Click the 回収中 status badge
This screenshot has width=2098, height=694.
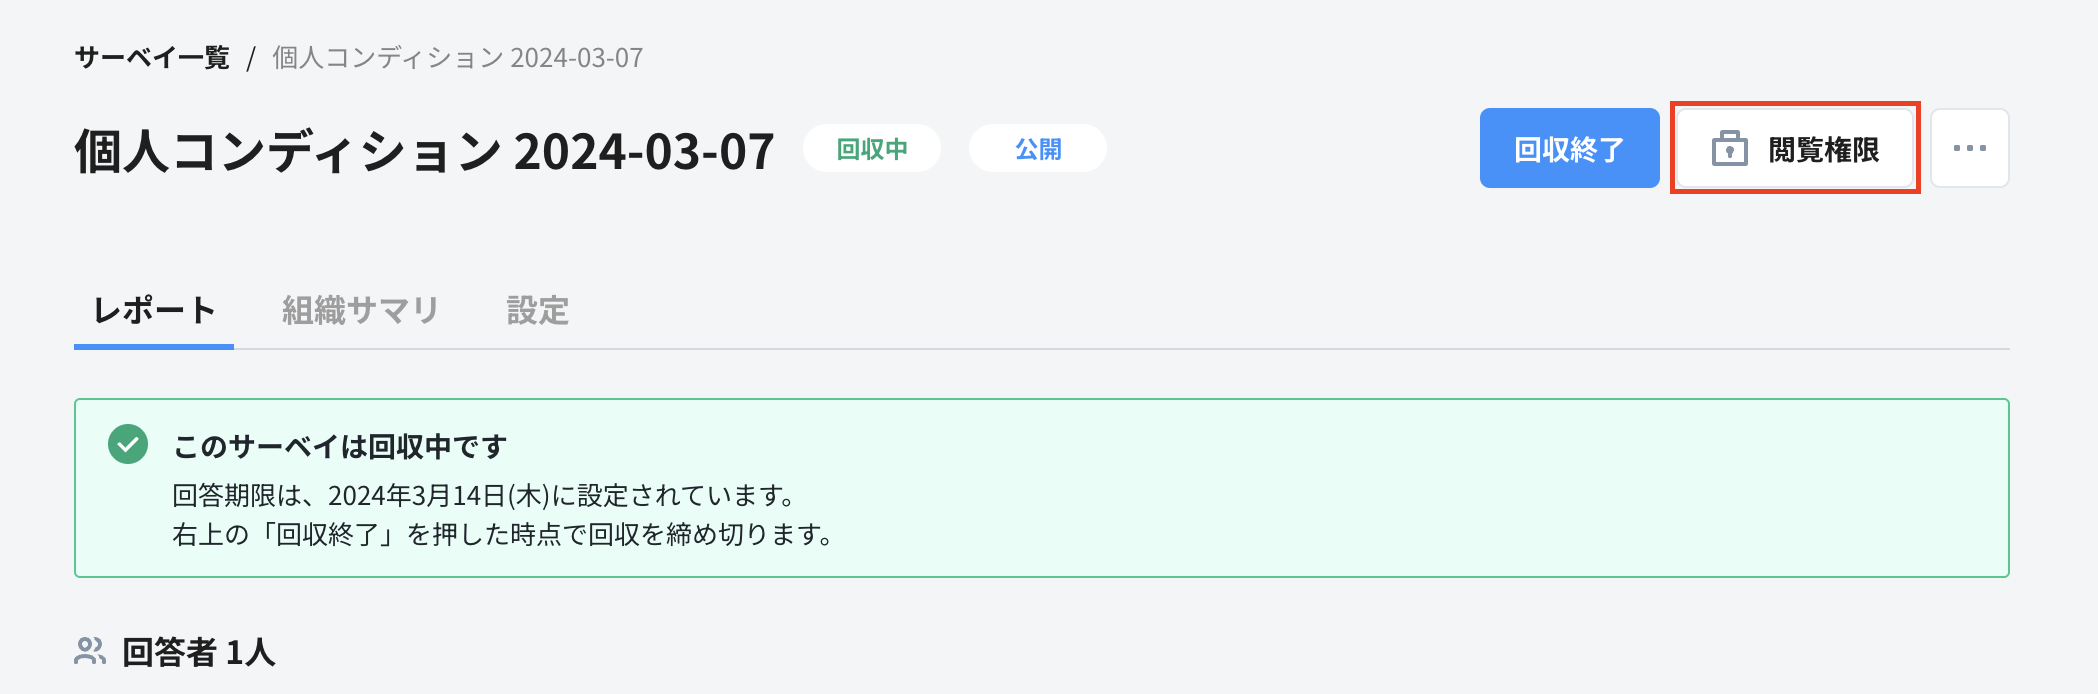[x=871, y=148]
